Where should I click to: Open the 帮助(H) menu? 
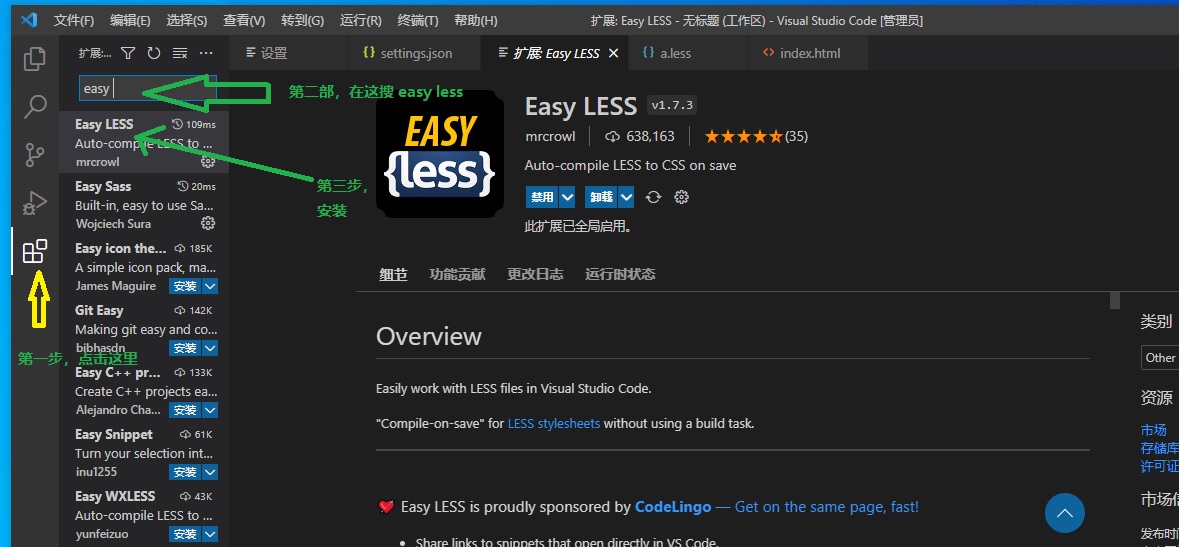pos(476,21)
